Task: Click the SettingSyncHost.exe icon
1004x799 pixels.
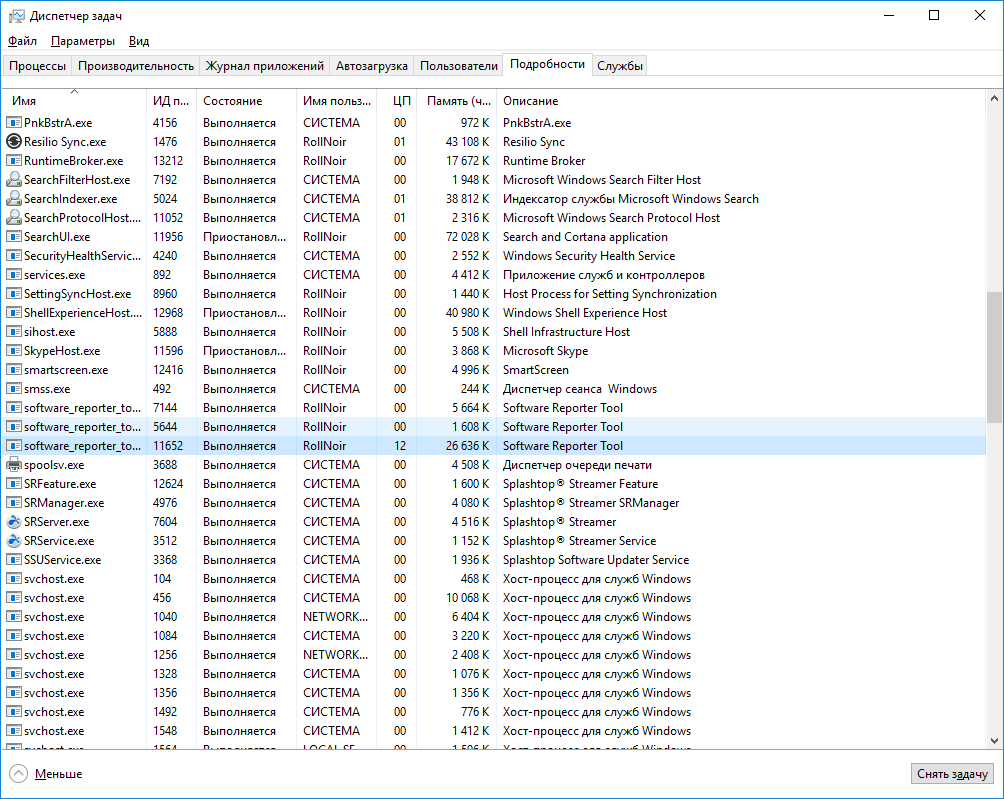Action: pyautogui.click(x=13, y=294)
